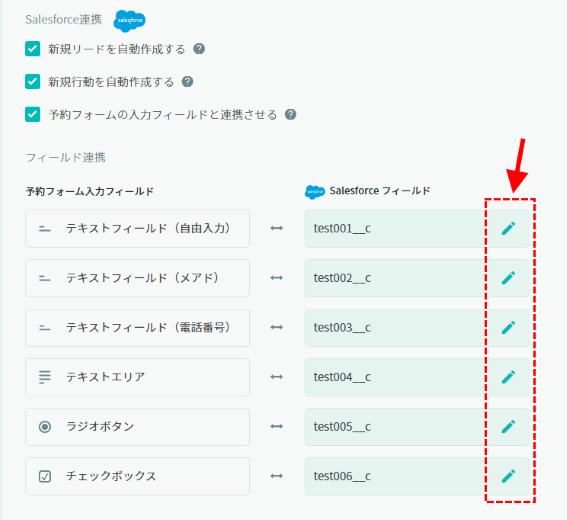Image resolution: width=567 pixels, height=520 pixels.
Task: Click the テキストフィールド（自由入力） form field
Action: click(x=137, y=229)
